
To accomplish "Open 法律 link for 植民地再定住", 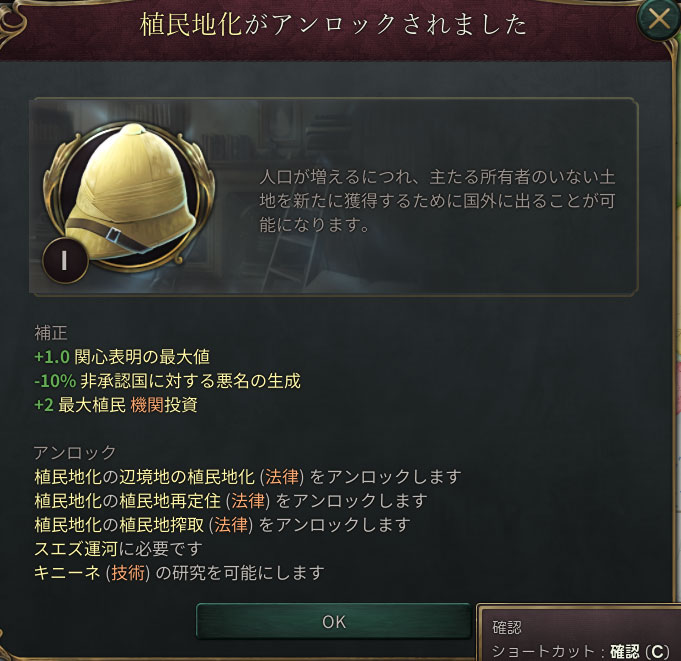I will point(248,500).
